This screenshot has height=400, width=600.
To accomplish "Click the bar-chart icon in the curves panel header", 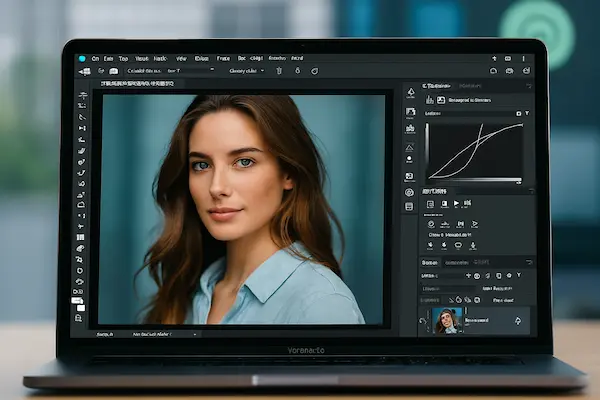I will click(430, 100).
